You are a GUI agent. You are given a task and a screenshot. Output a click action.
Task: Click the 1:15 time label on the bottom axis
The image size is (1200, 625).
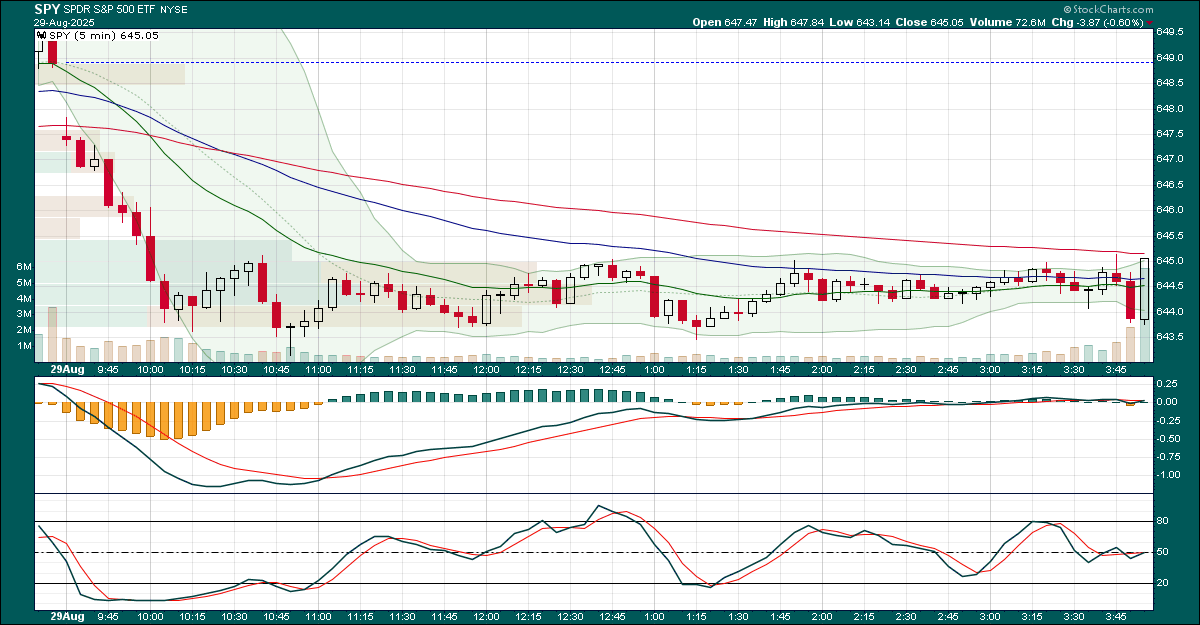(x=696, y=619)
